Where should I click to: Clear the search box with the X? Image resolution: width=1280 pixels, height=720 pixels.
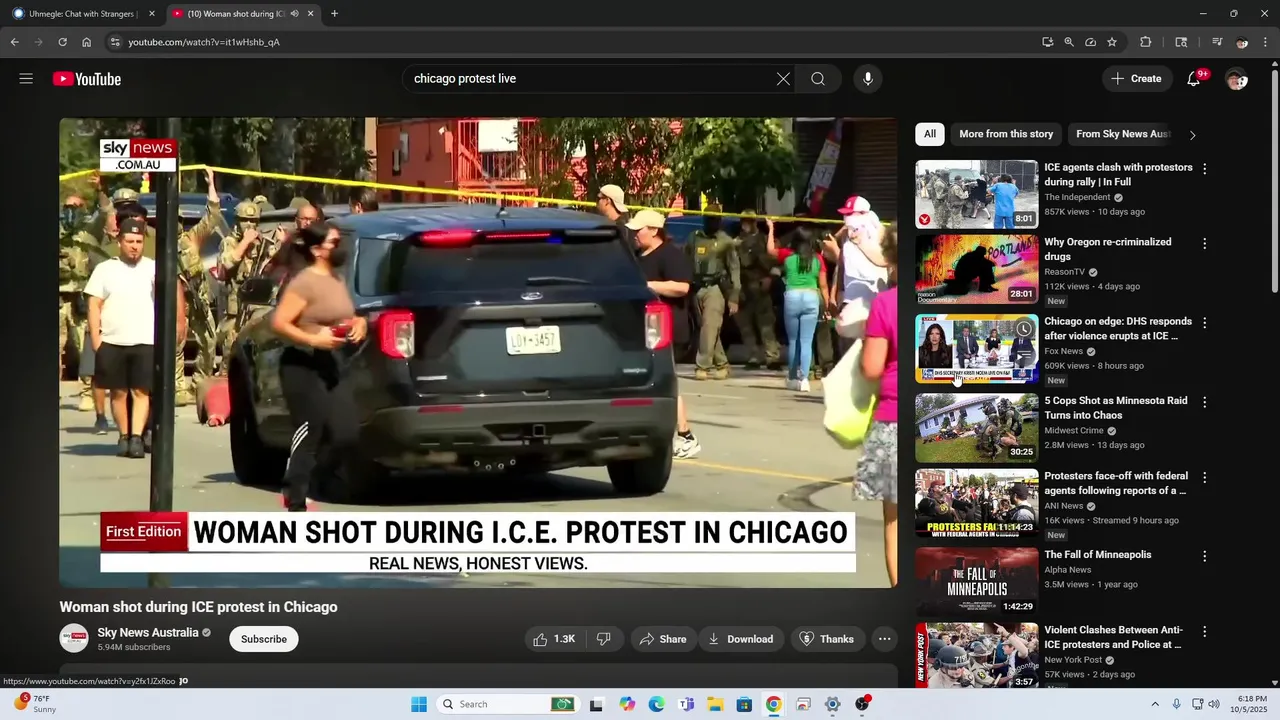pyautogui.click(x=783, y=79)
